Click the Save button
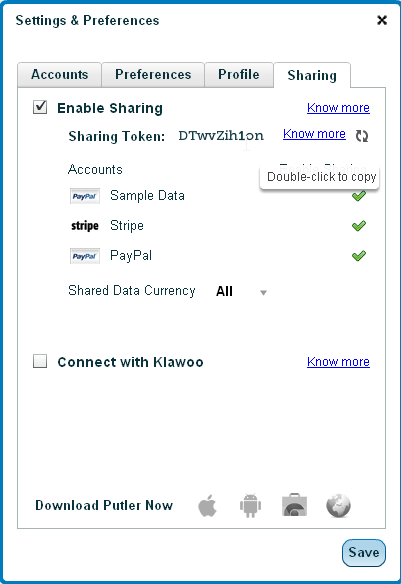The width and height of the screenshot is (401, 584). [364, 553]
